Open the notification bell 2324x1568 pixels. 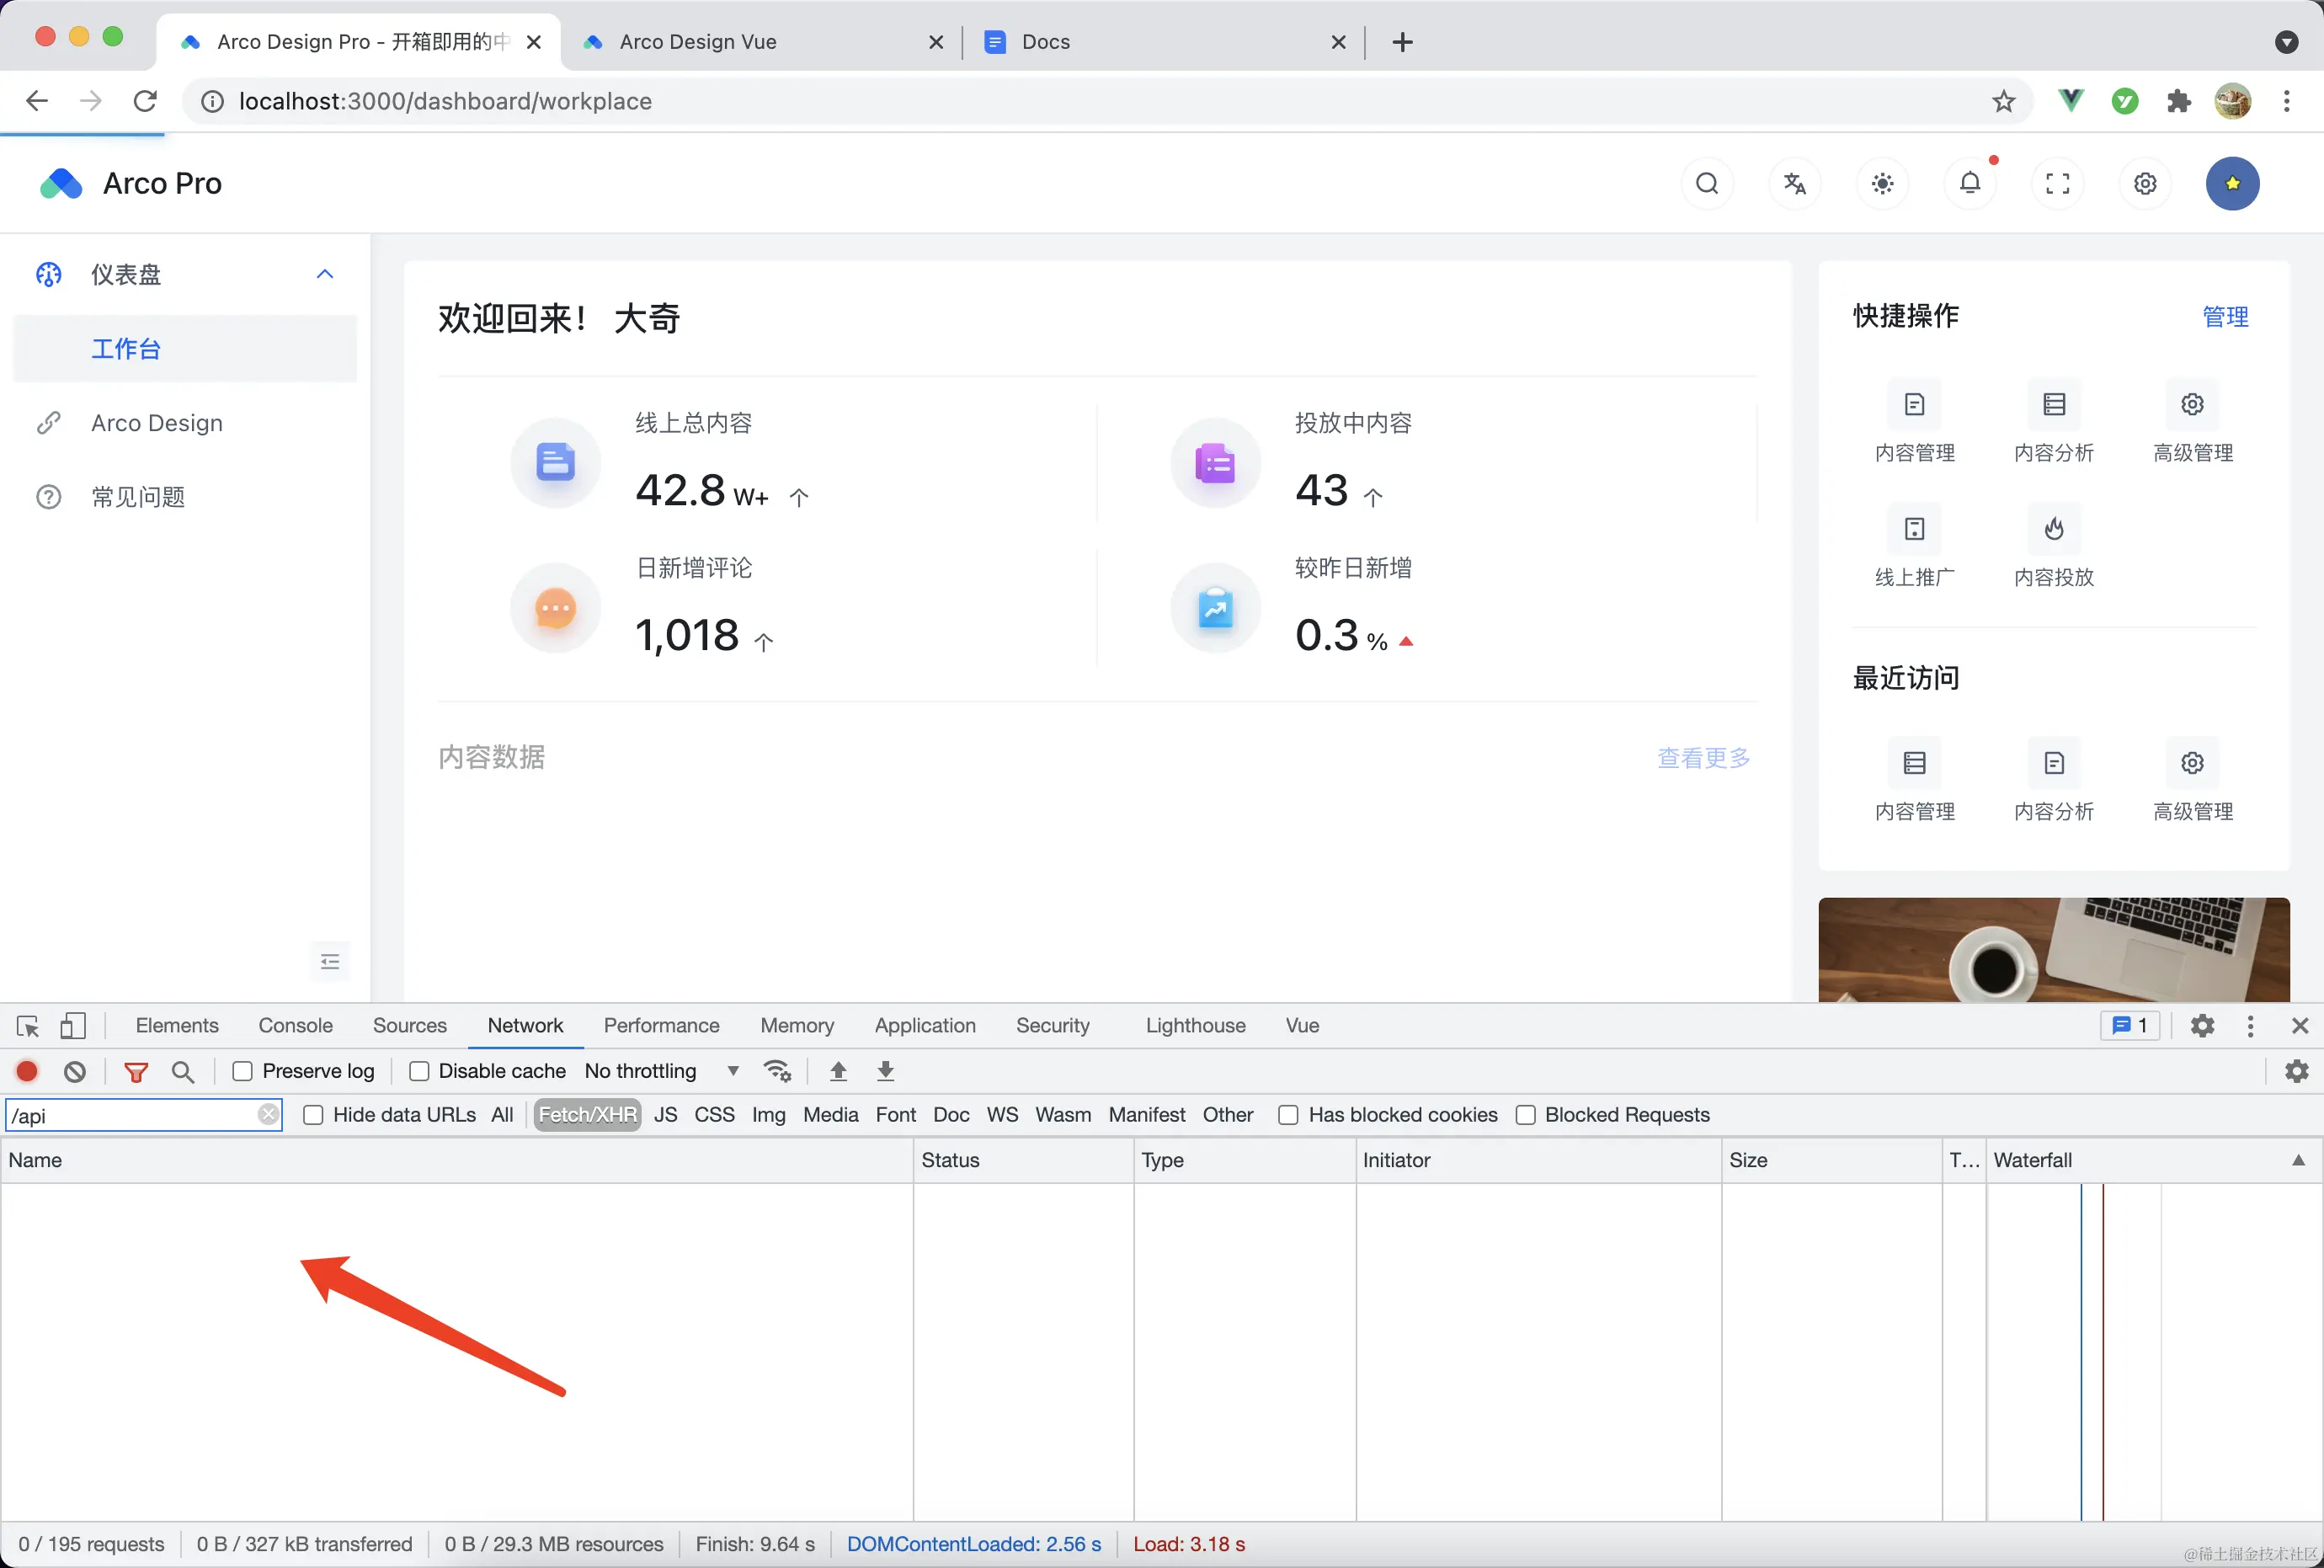[1969, 184]
